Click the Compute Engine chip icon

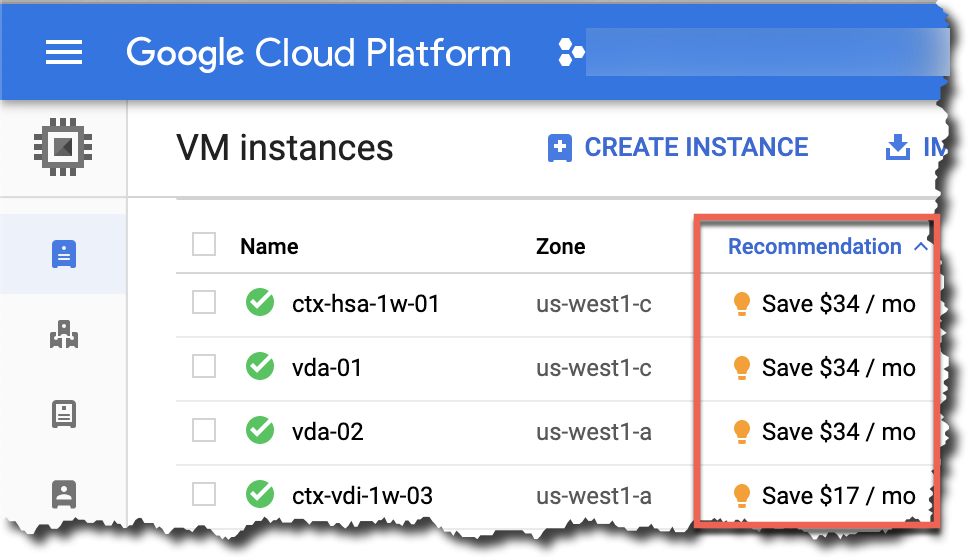tap(62, 148)
